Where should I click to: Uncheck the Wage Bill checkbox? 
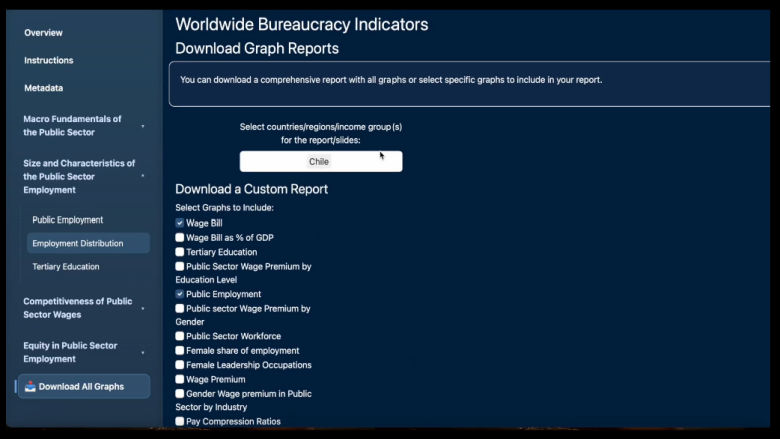click(x=180, y=223)
